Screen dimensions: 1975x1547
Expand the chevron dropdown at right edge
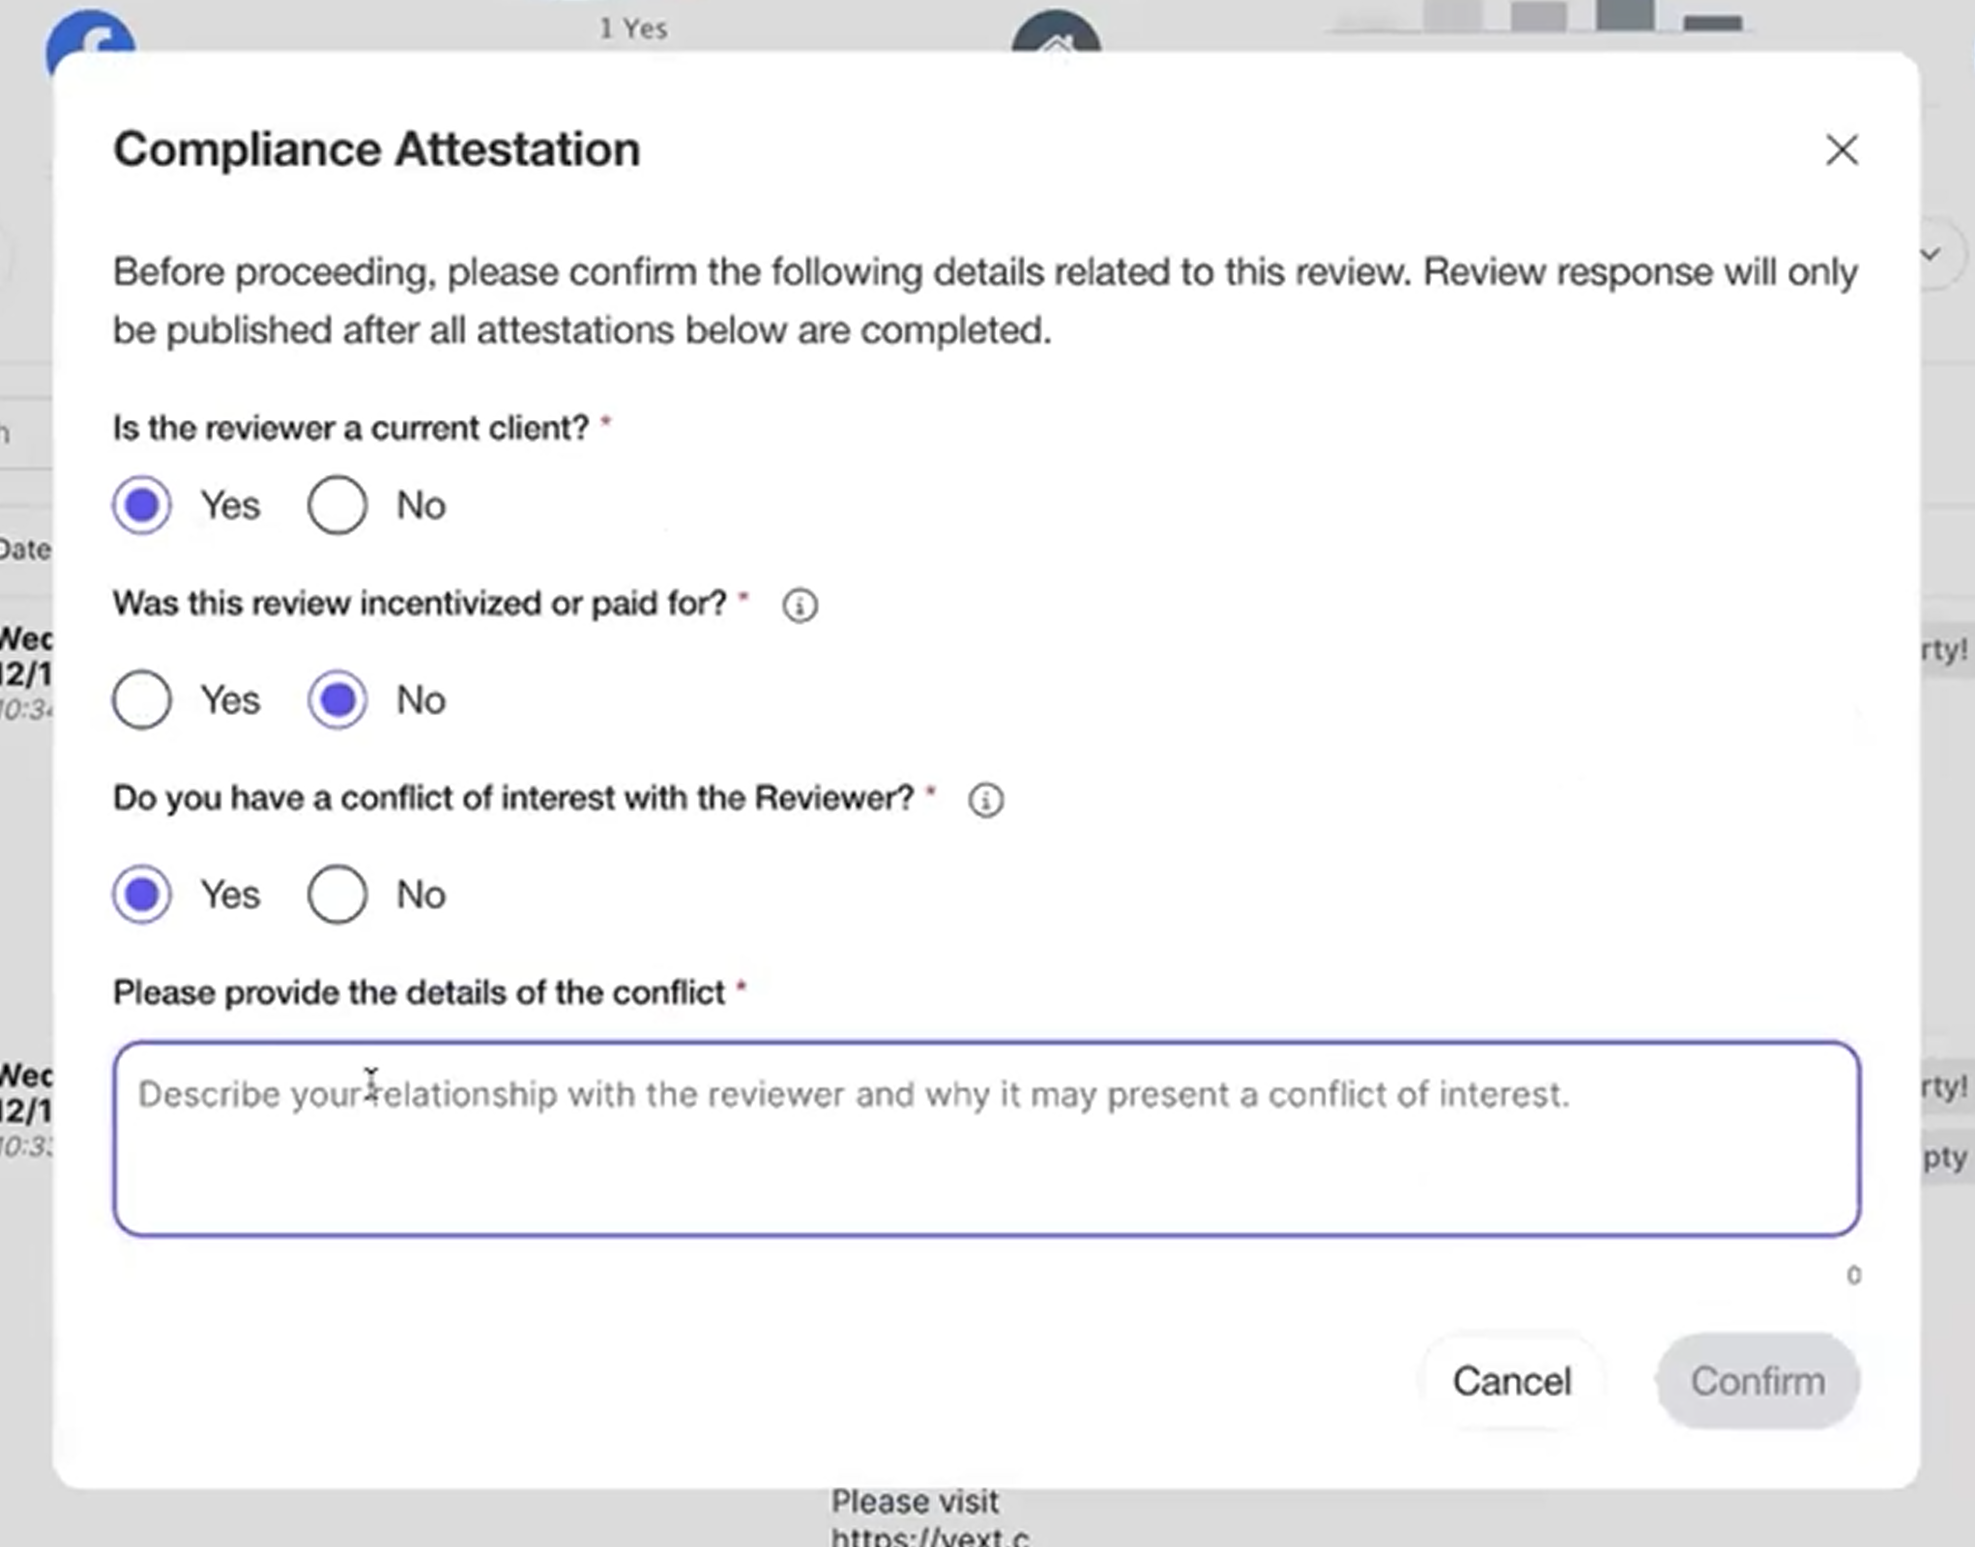1931,254
